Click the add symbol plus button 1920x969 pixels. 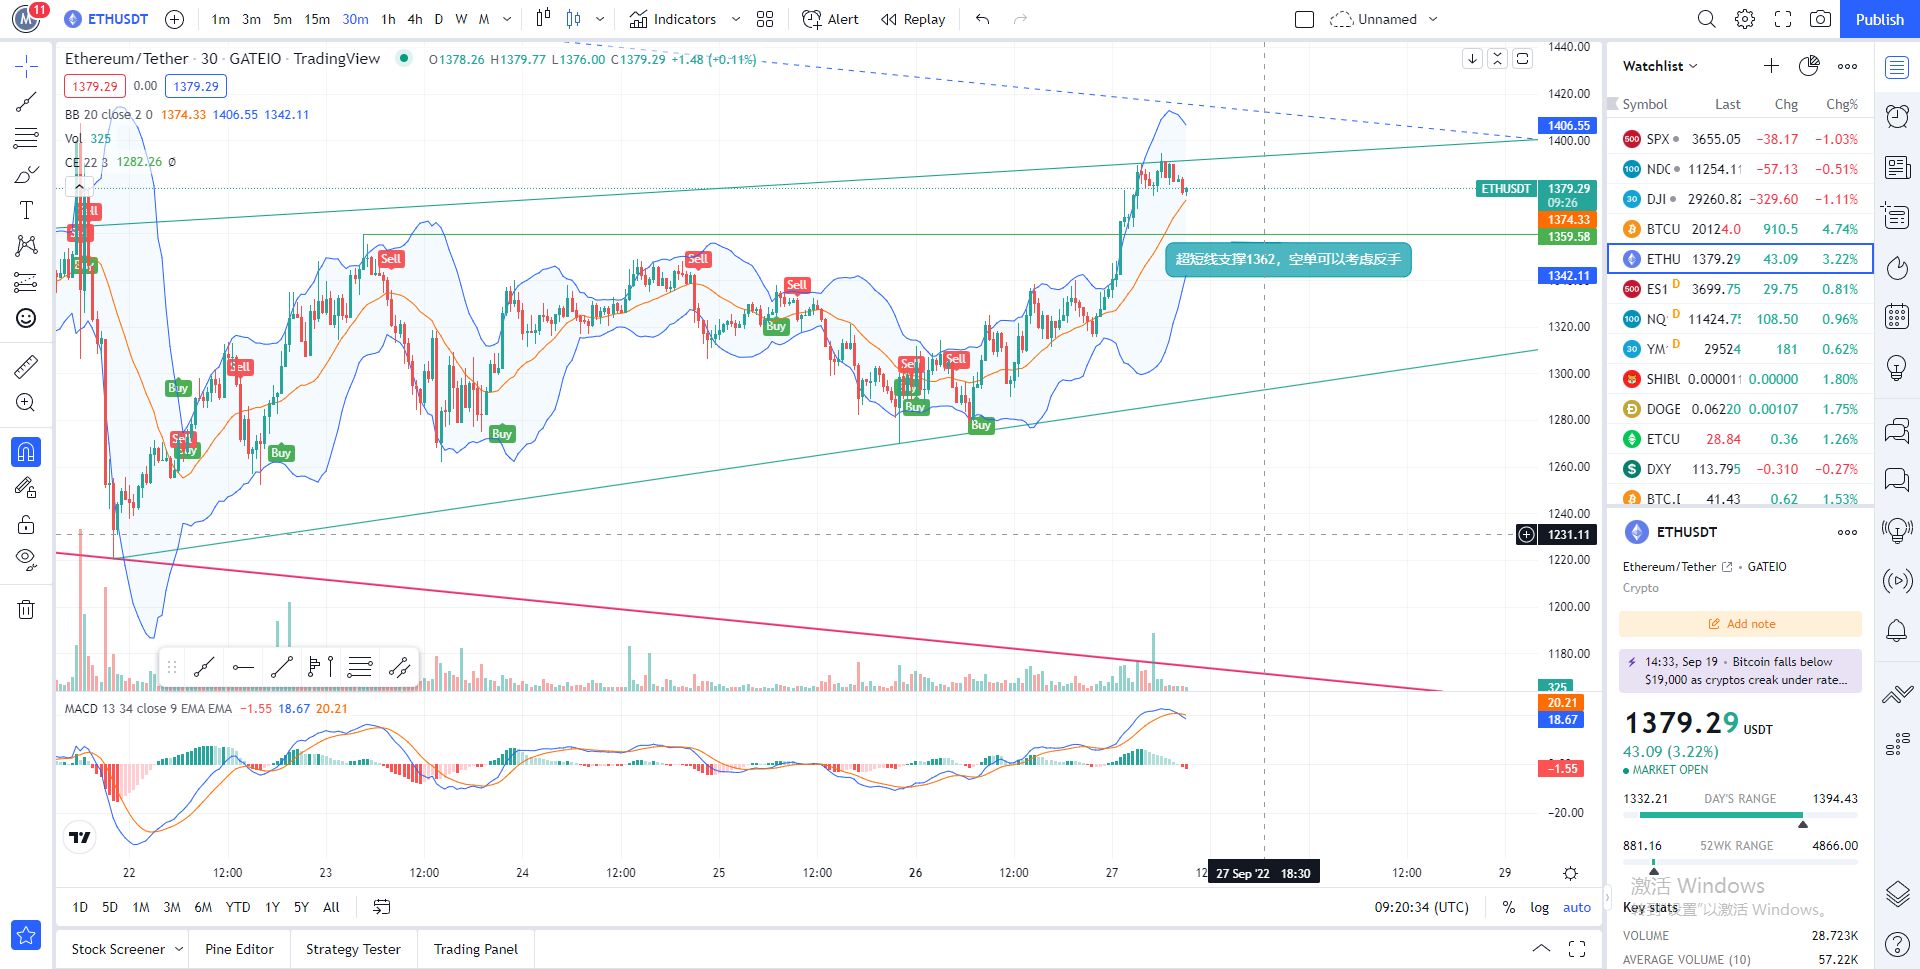click(x=174, y=19)
